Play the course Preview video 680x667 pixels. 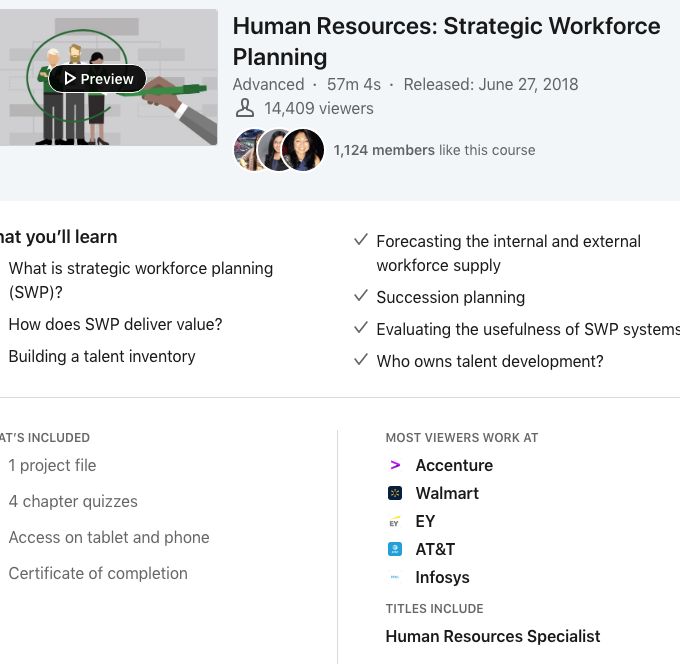(x=97, y=79)
